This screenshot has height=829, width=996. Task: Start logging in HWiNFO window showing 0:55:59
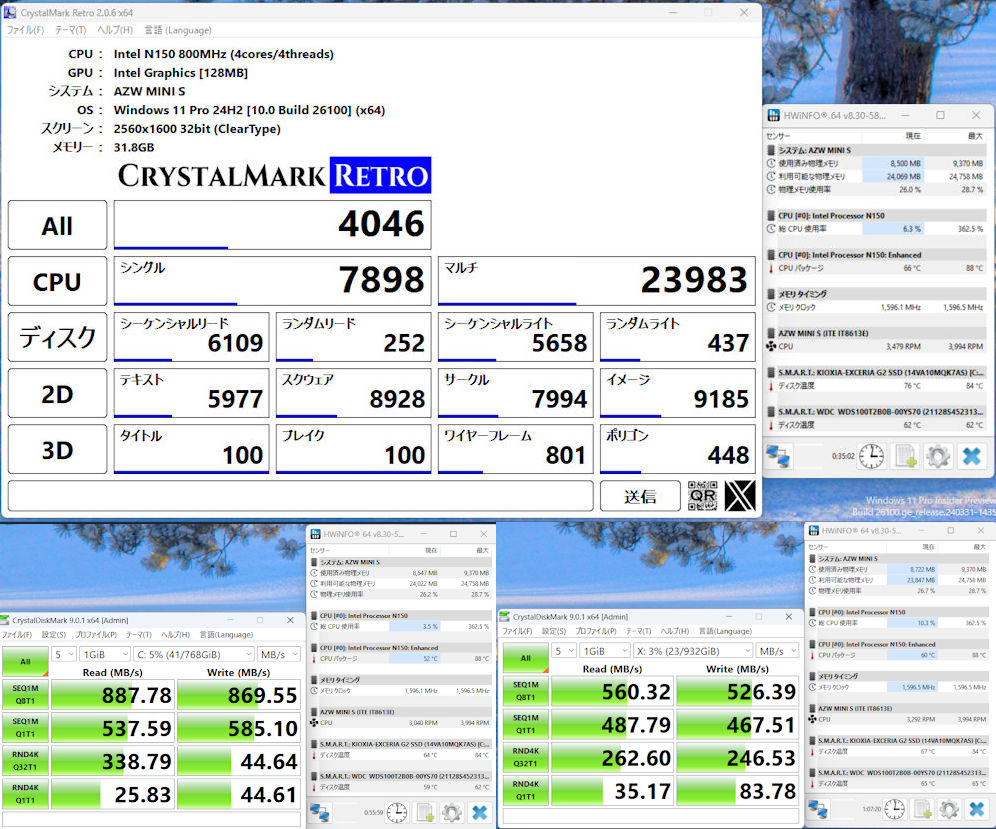click(425, 812)
